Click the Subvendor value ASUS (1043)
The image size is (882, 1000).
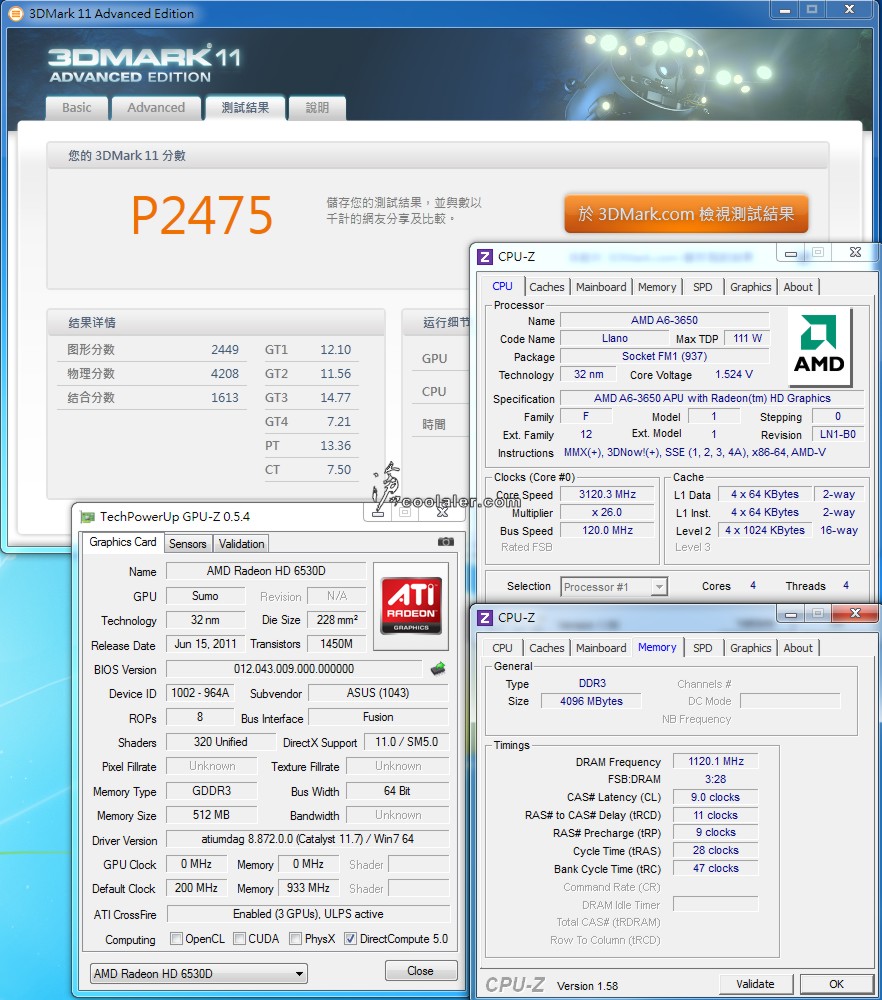click(x=378, y=693)
